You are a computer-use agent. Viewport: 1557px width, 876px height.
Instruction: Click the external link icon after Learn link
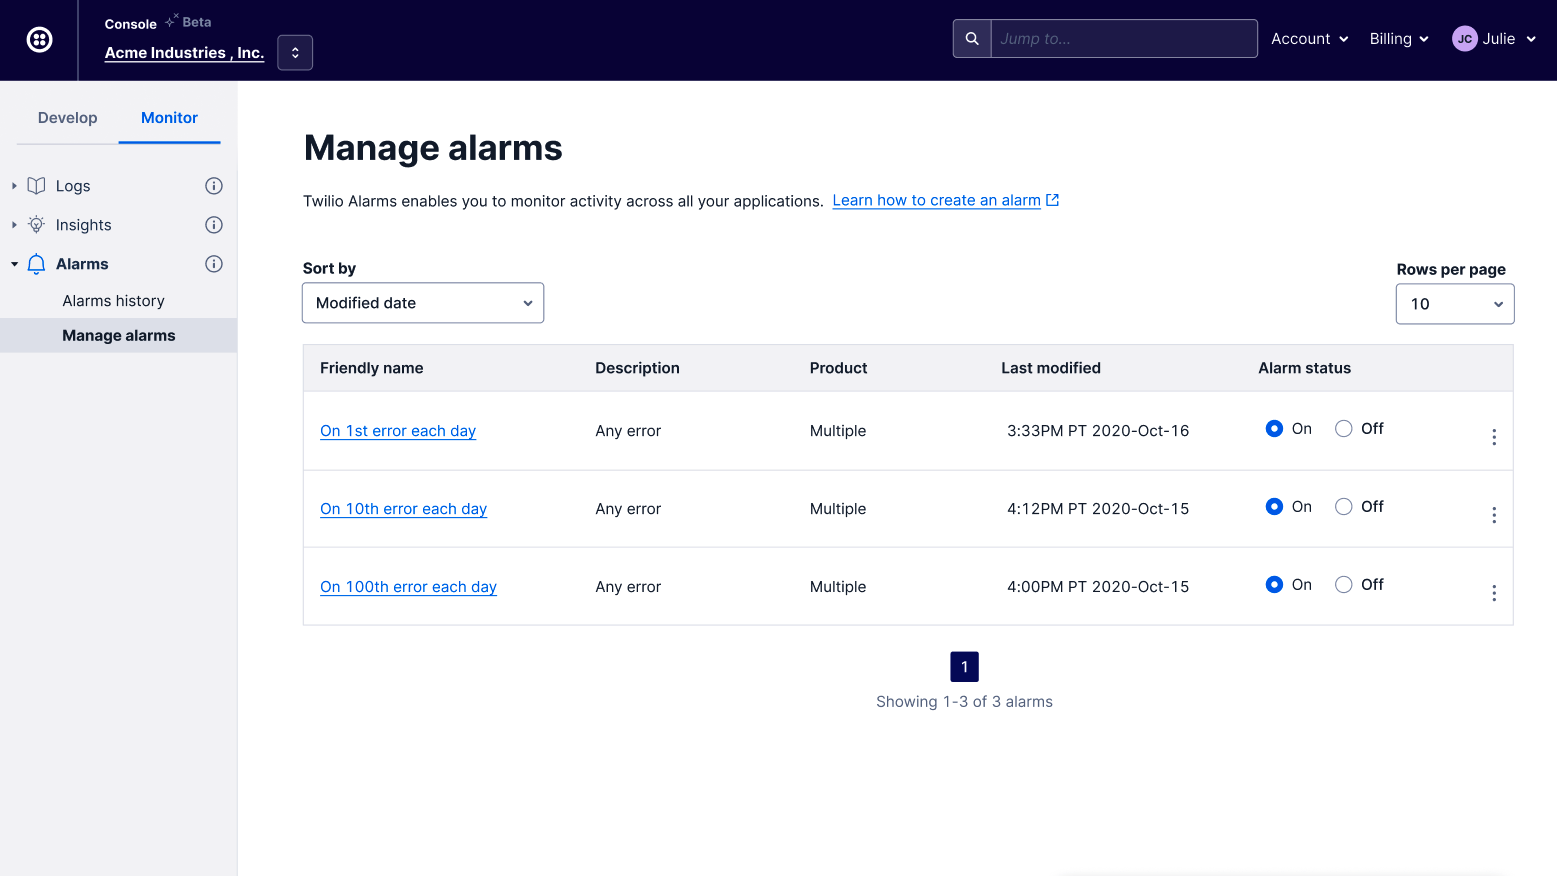click(x=1052, y=200)
